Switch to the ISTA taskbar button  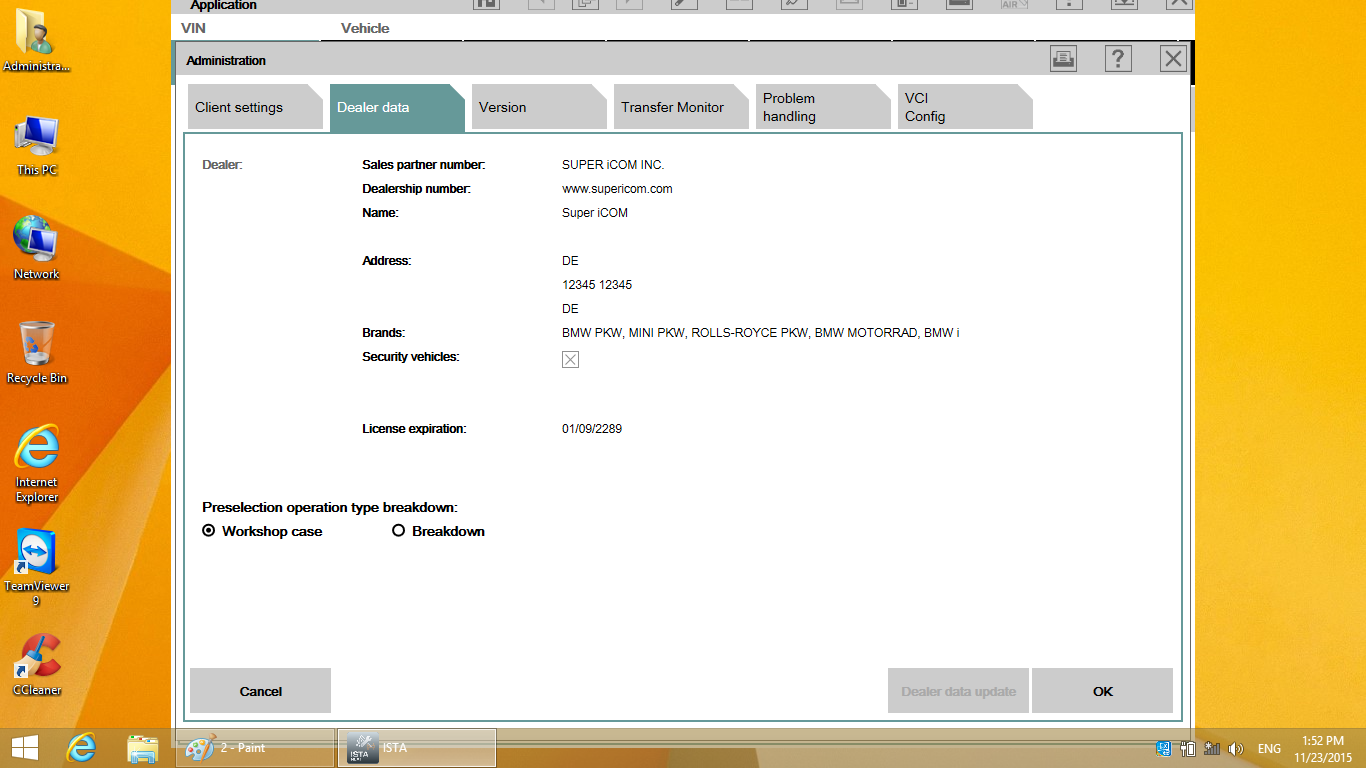417,748
